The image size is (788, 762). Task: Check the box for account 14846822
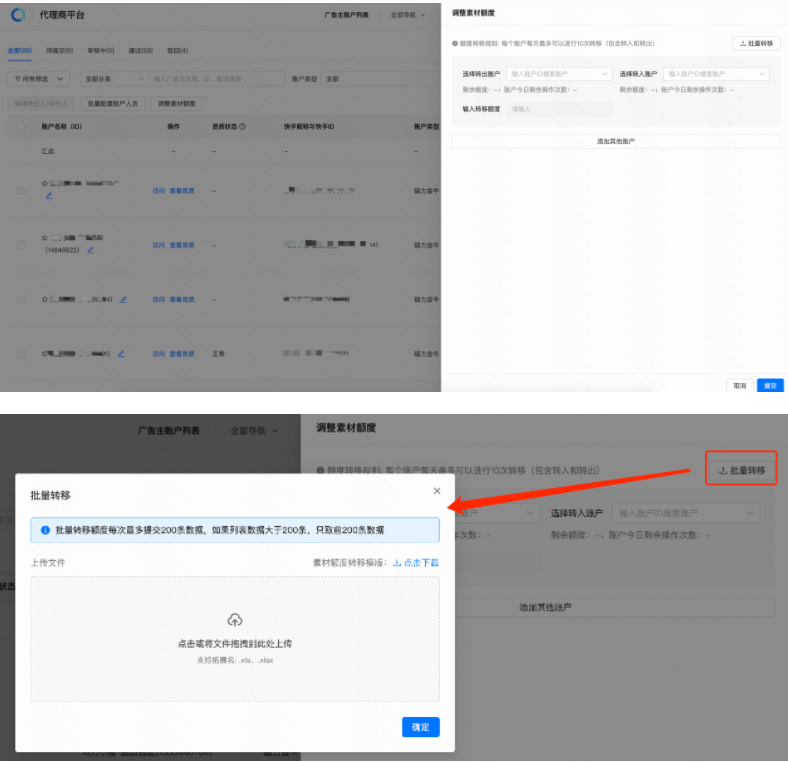pyautogui.click(x=21, y=244)
